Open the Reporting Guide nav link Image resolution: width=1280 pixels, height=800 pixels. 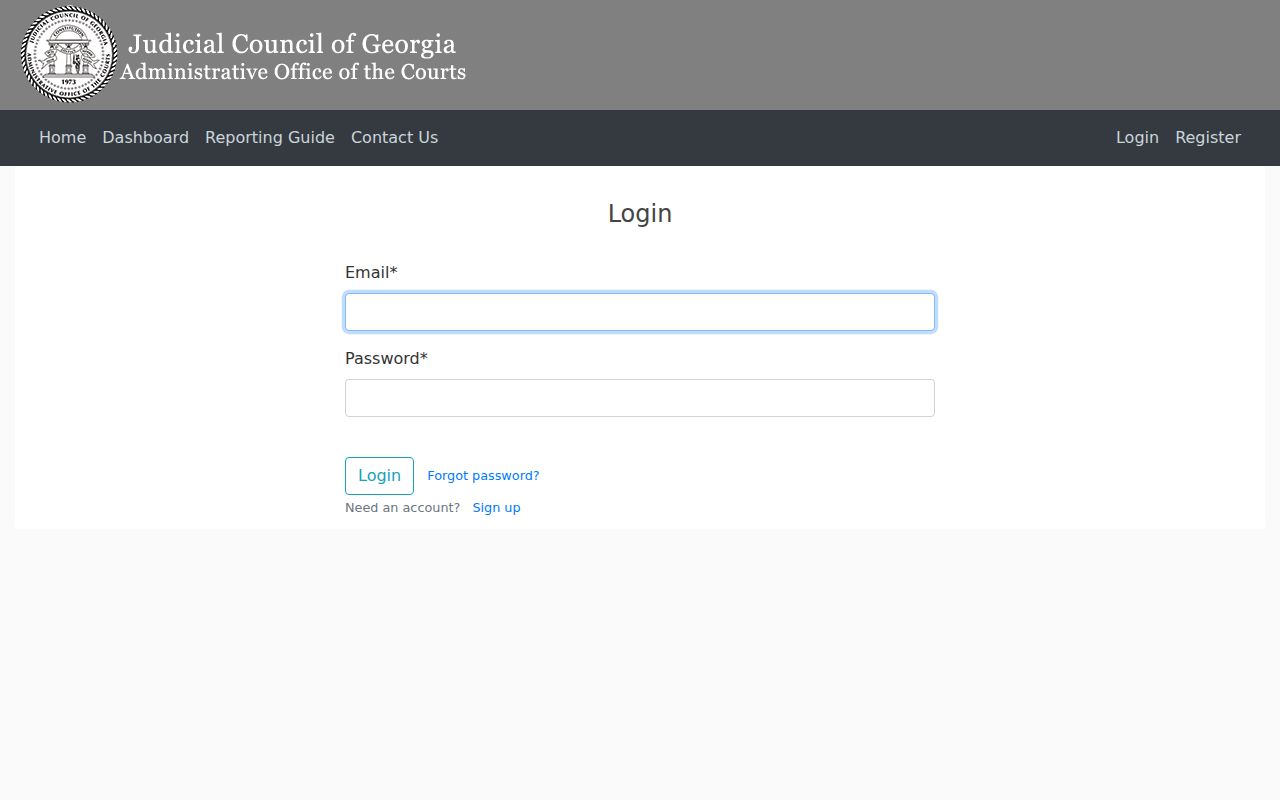click(x=270, y=138)
